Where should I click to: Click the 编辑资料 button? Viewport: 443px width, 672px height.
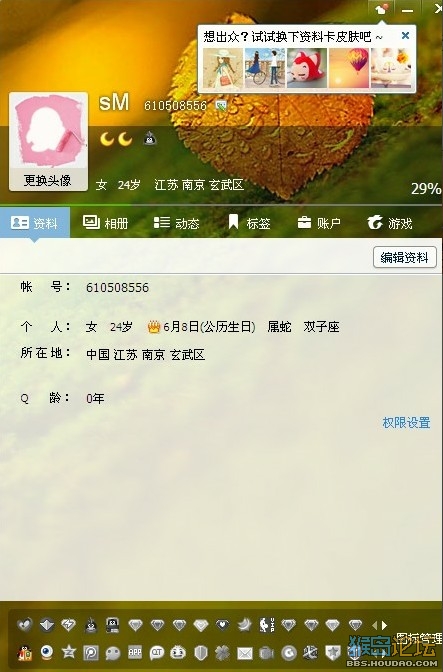point(404,258)
